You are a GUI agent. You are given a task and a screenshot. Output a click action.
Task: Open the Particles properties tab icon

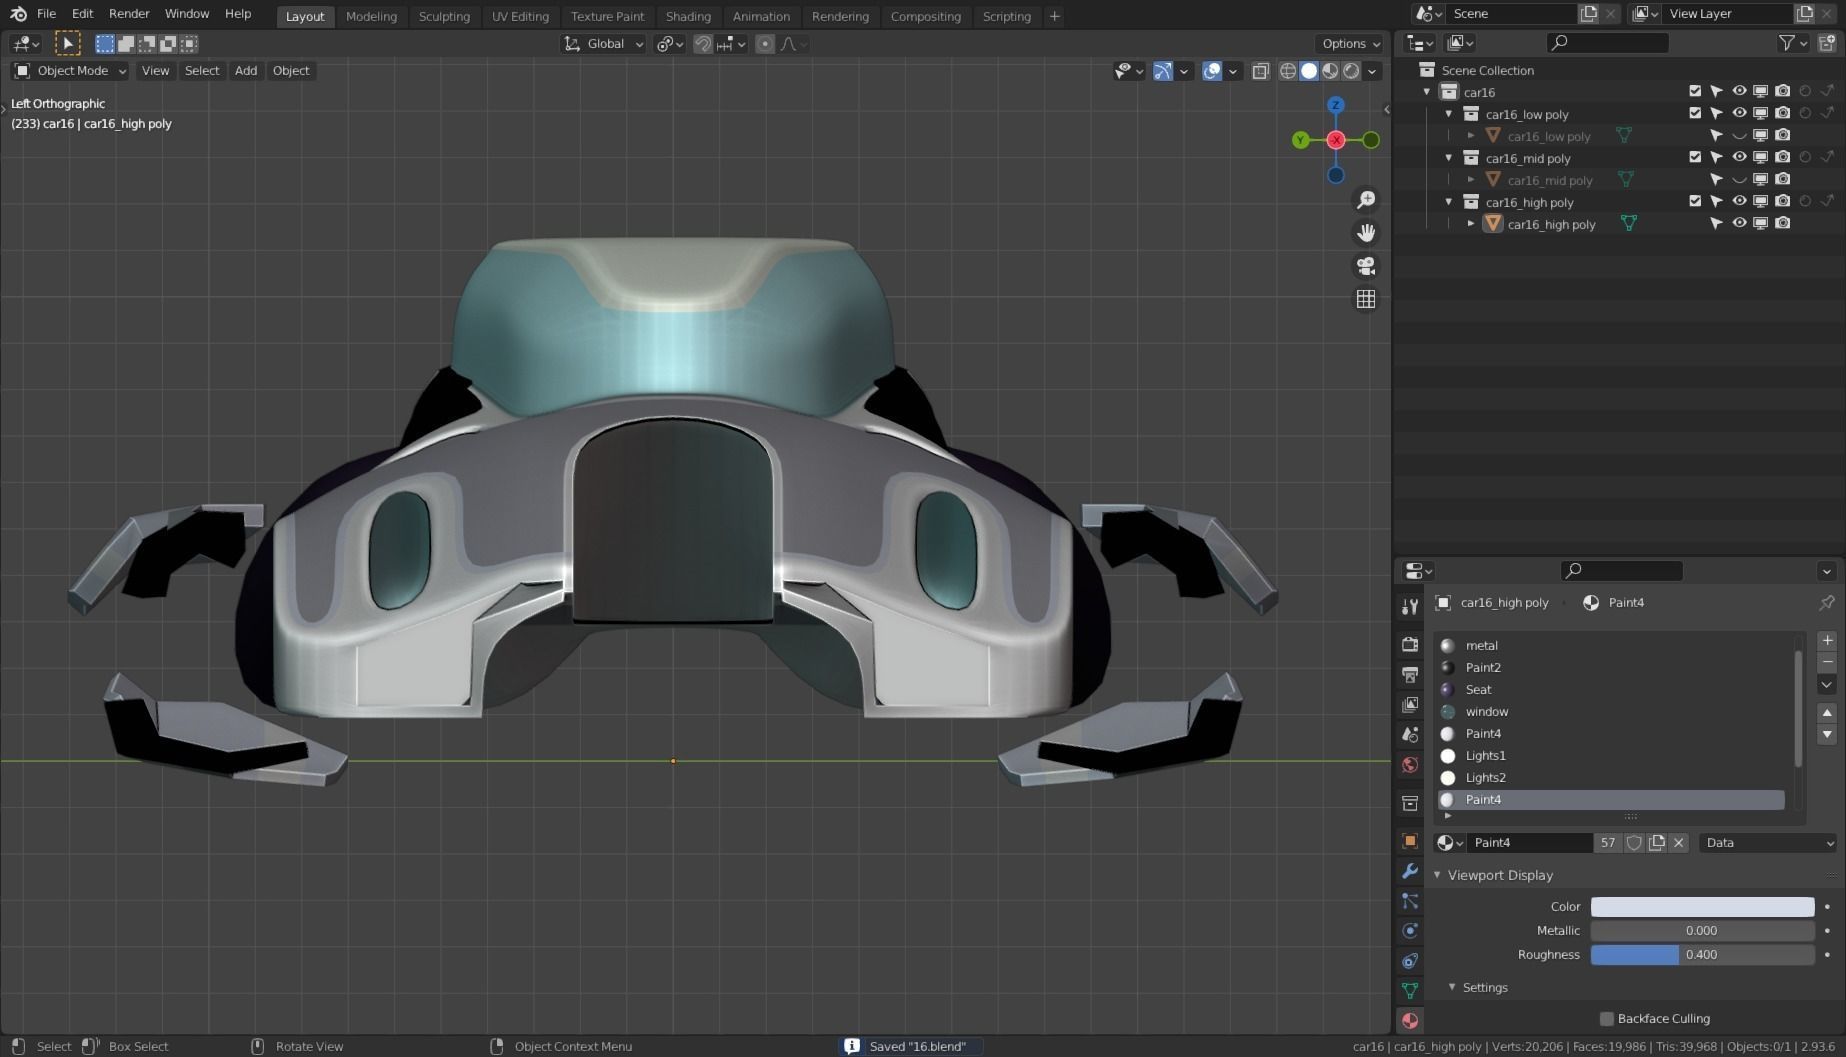[1410, 901]
